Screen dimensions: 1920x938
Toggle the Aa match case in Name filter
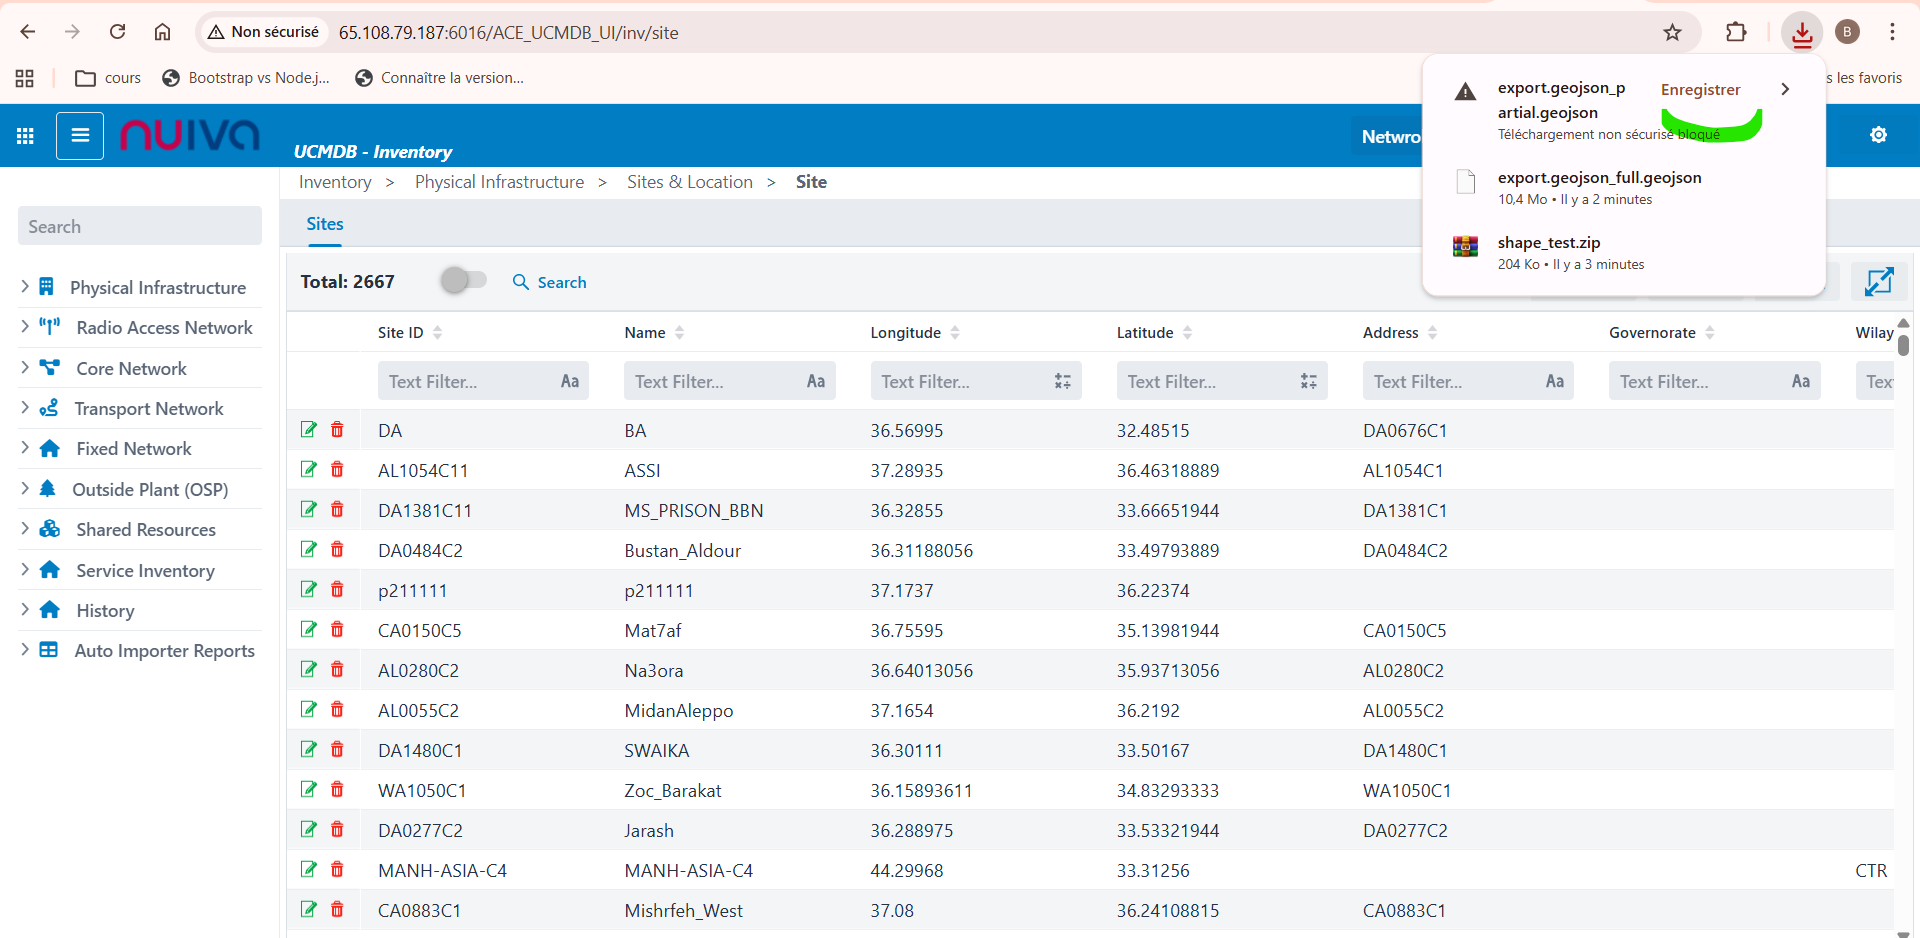click(815, 381)
